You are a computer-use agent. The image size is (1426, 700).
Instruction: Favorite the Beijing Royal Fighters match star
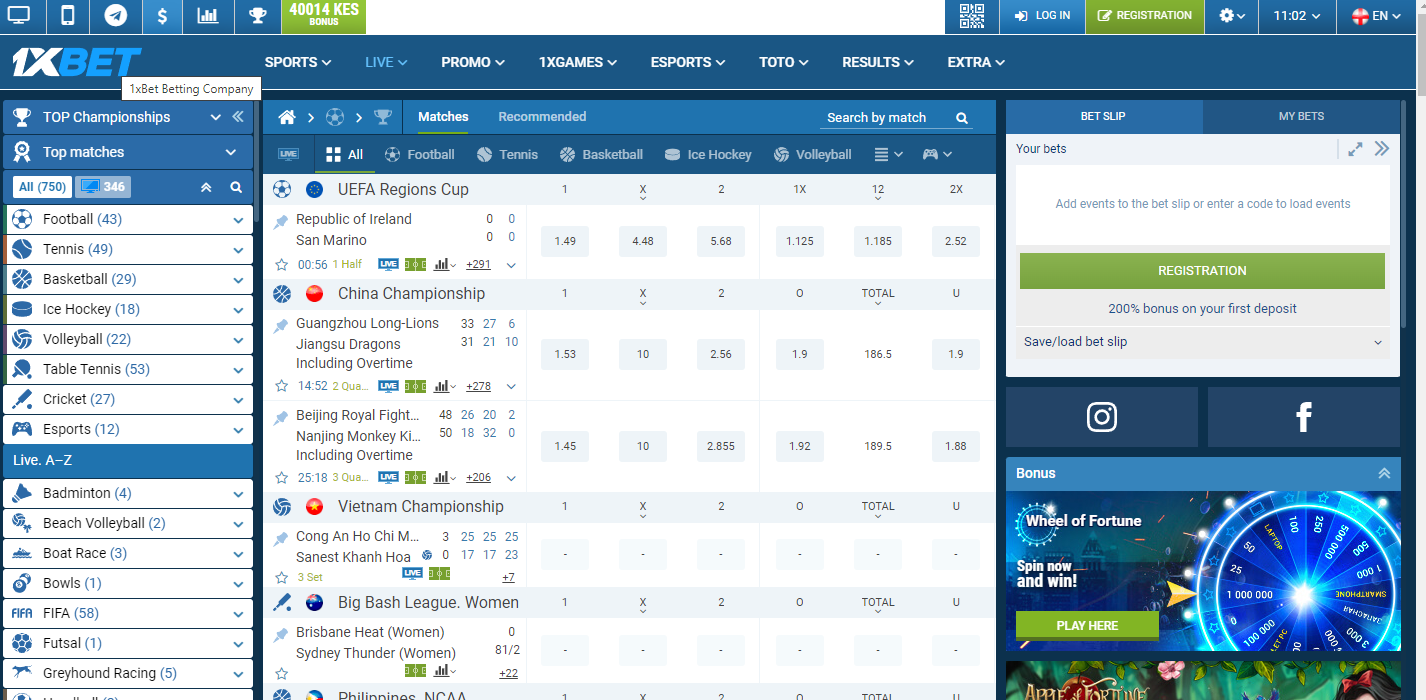click(x=281, y=478)
